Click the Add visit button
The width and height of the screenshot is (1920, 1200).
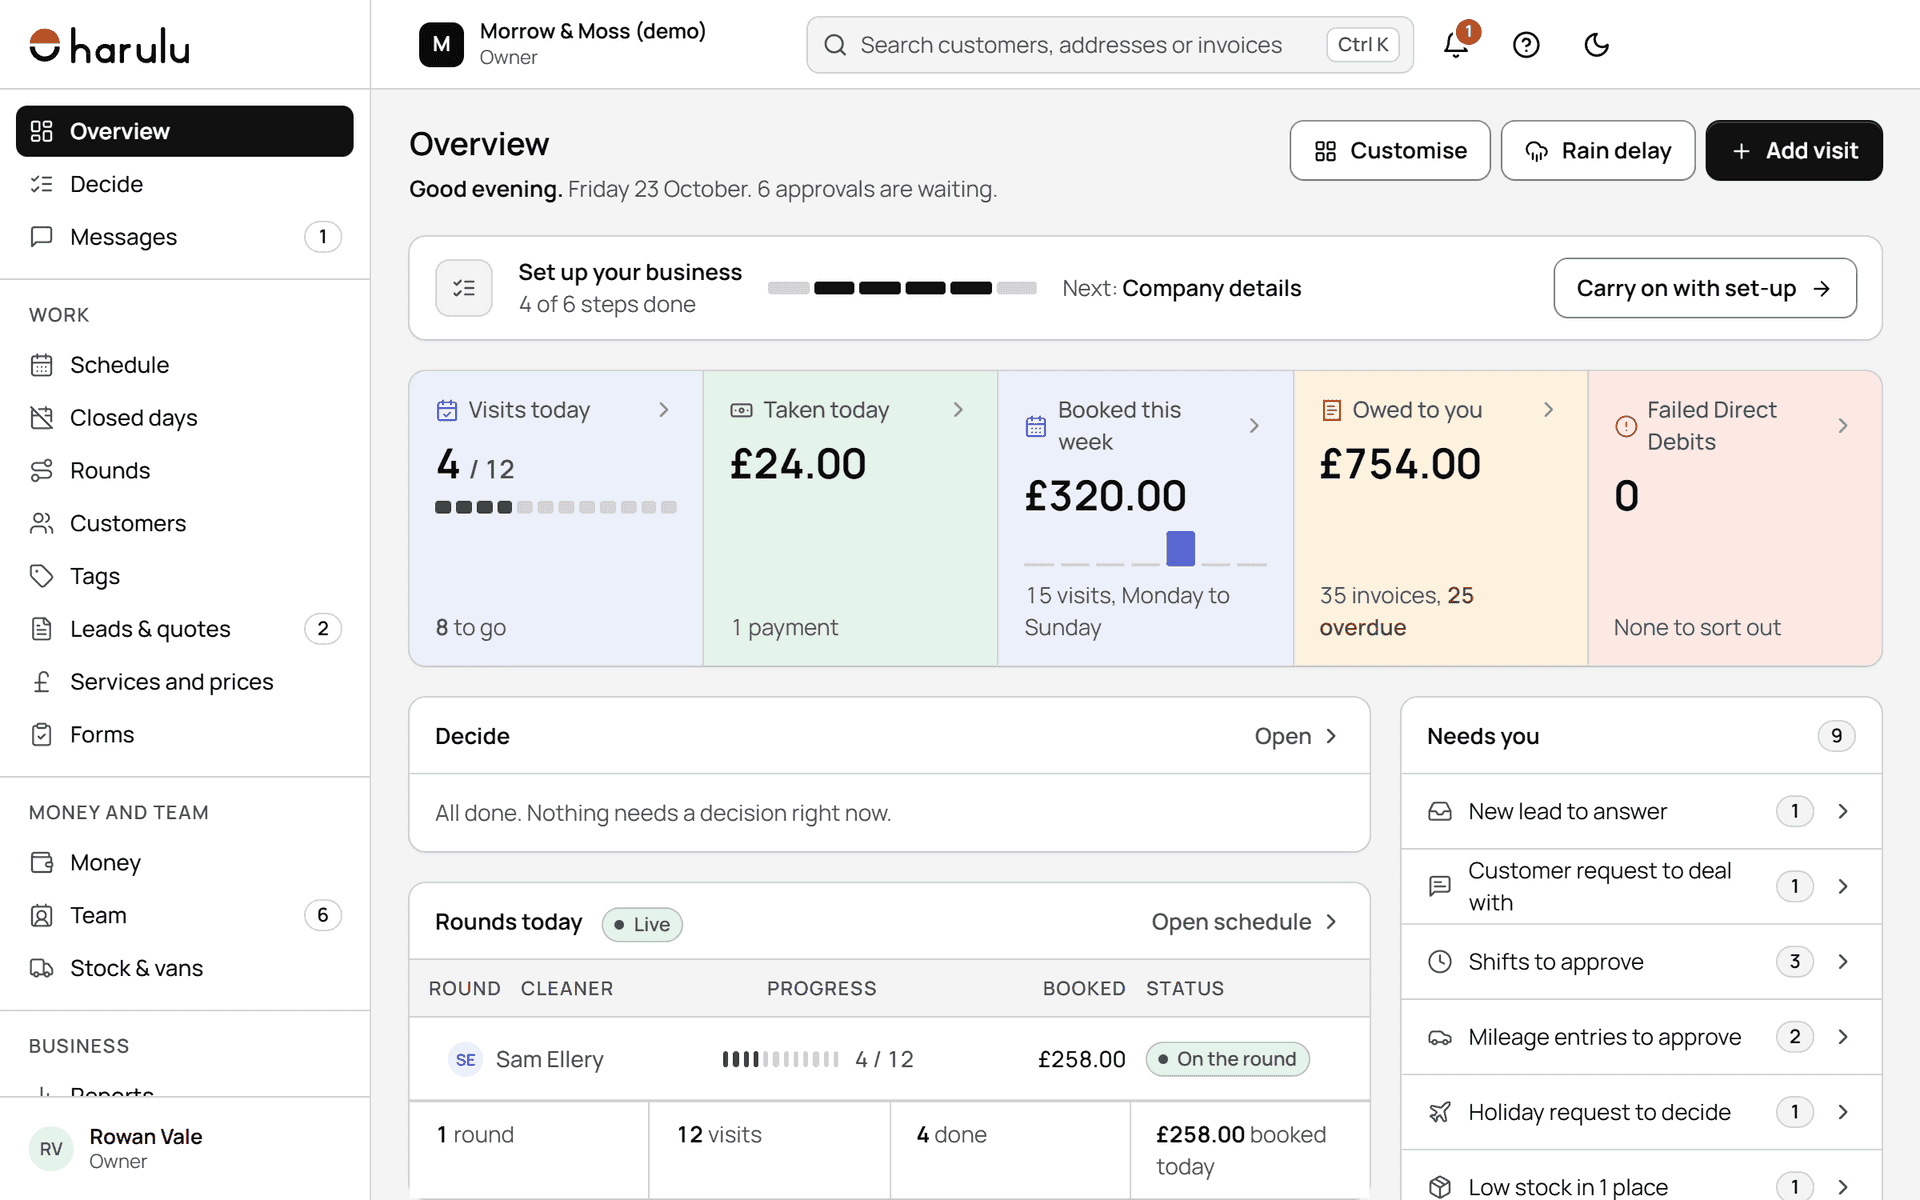1794,151
